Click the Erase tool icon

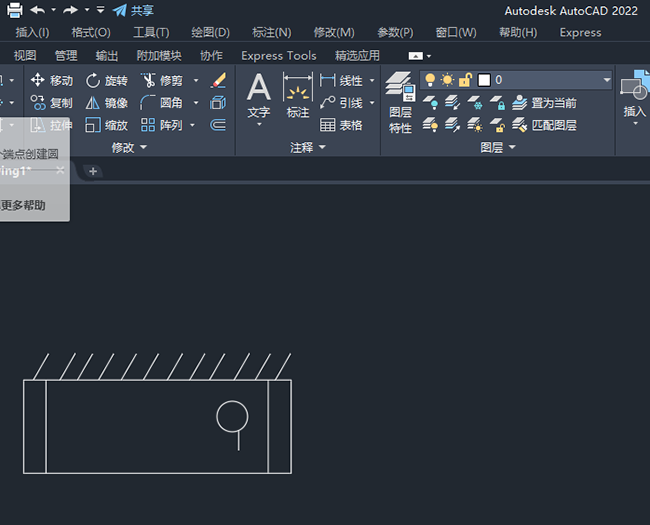coord(218,80)
